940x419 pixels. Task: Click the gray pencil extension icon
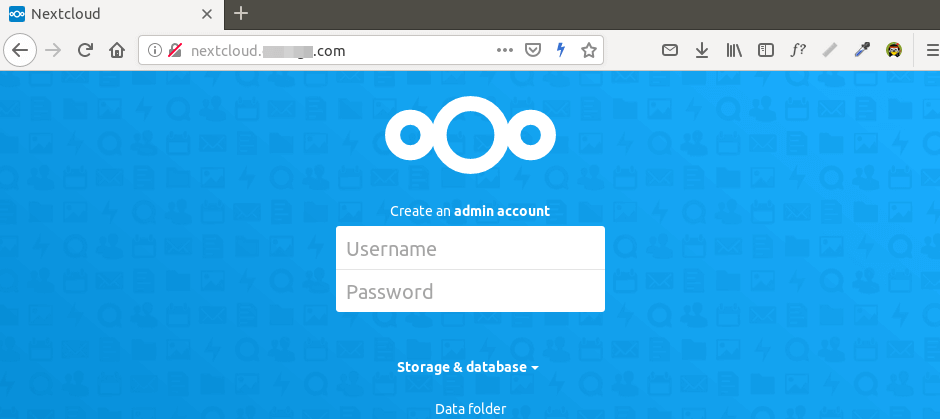point(830,50)
